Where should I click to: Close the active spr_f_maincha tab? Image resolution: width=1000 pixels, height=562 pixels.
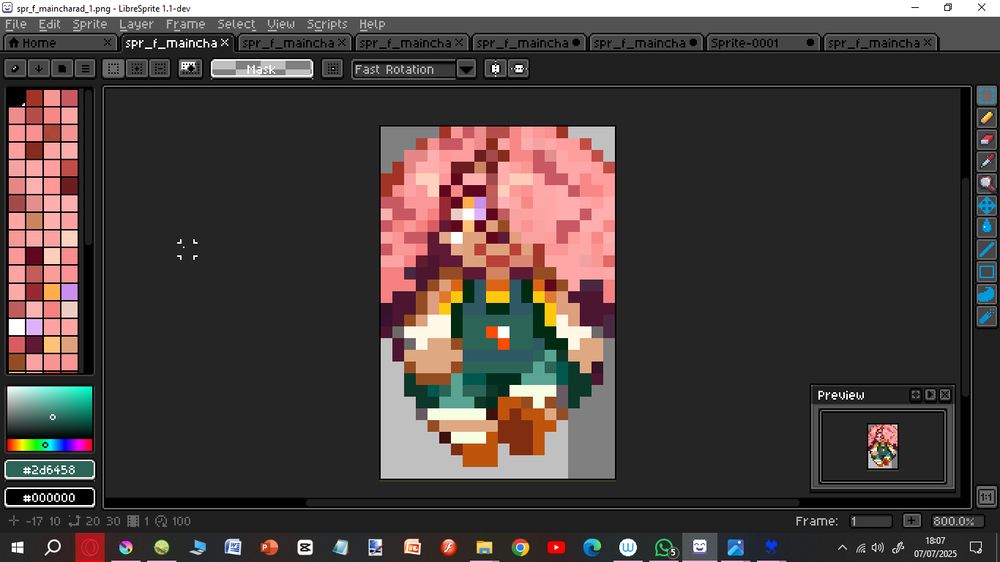point(224,43)
